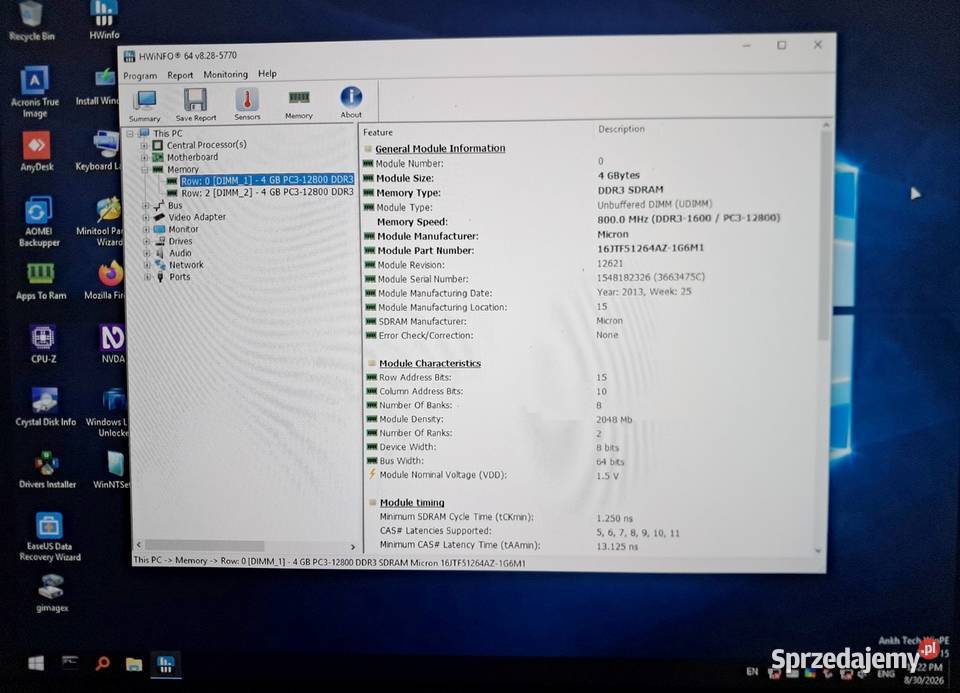Open the Help menu
The height and width of the screenshot is (693, 960).
(x=267, y=73)
